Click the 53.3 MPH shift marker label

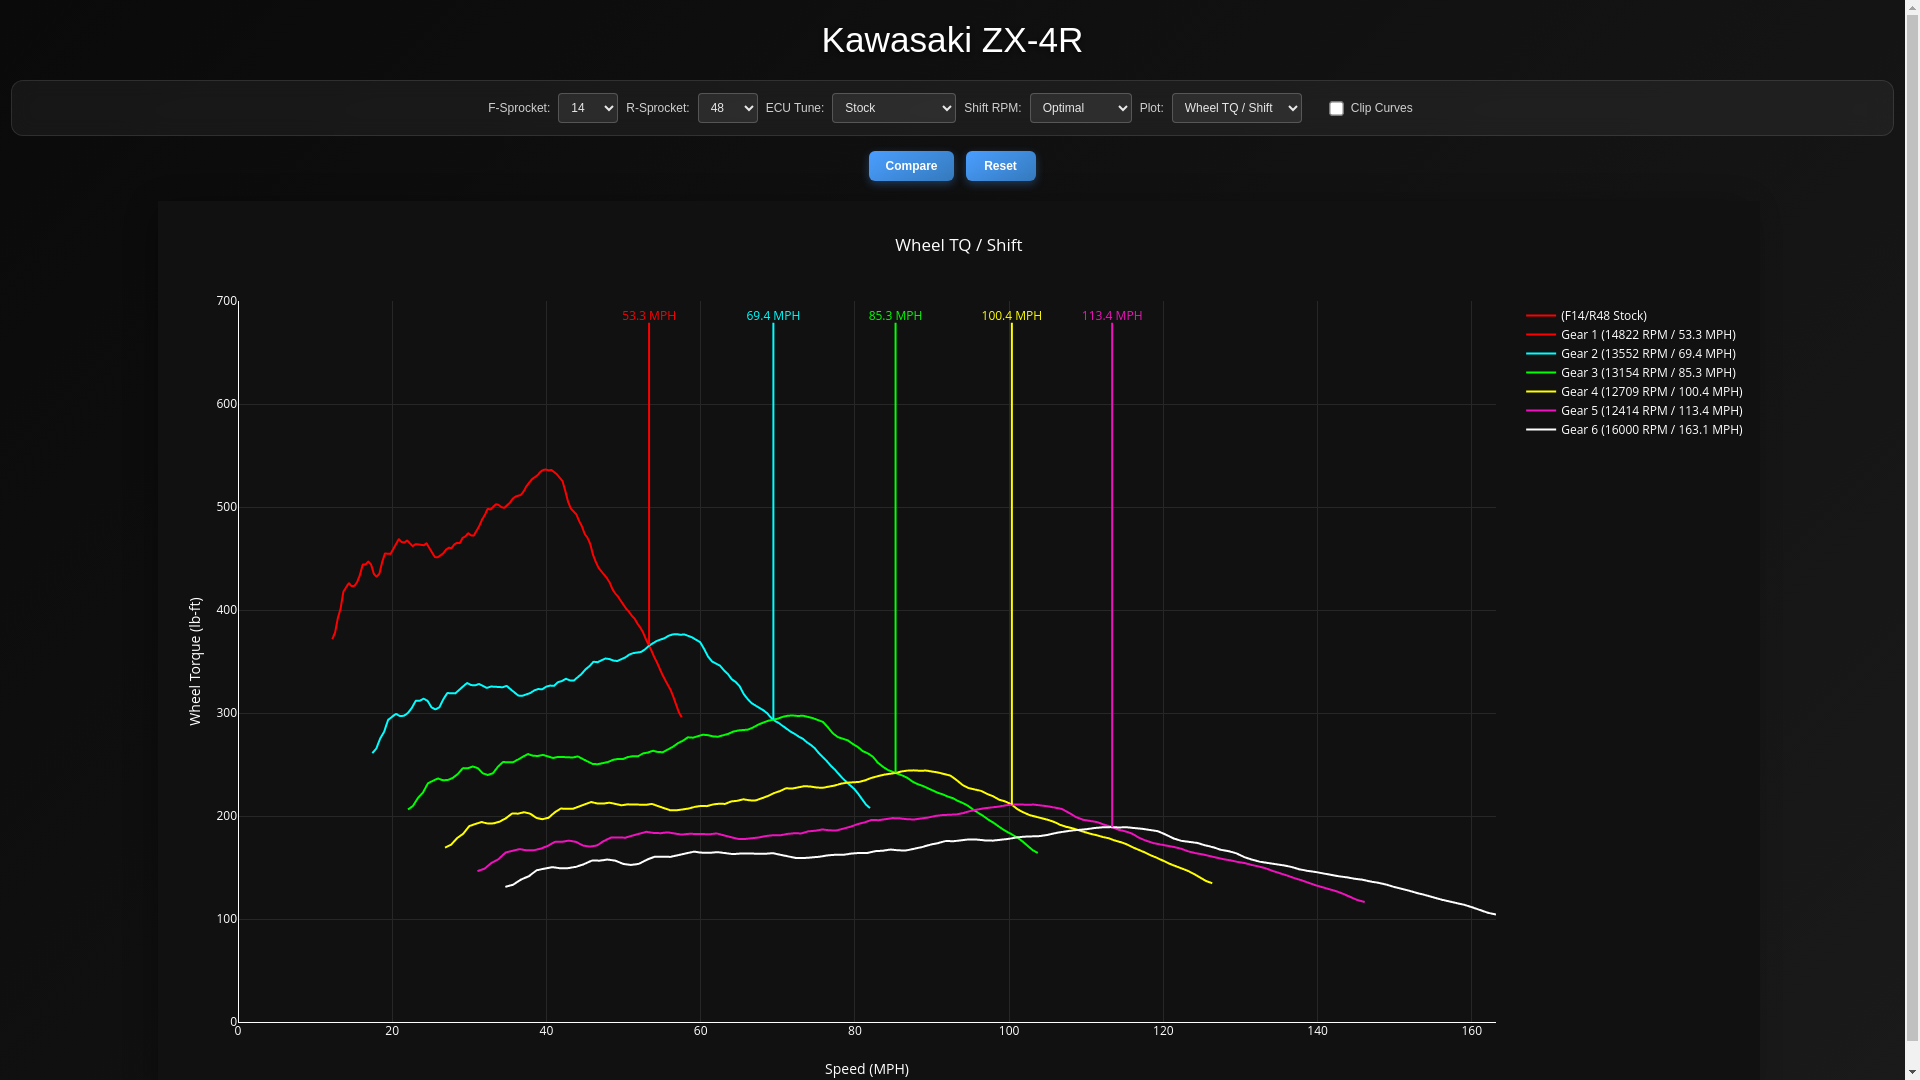(649, 316)
